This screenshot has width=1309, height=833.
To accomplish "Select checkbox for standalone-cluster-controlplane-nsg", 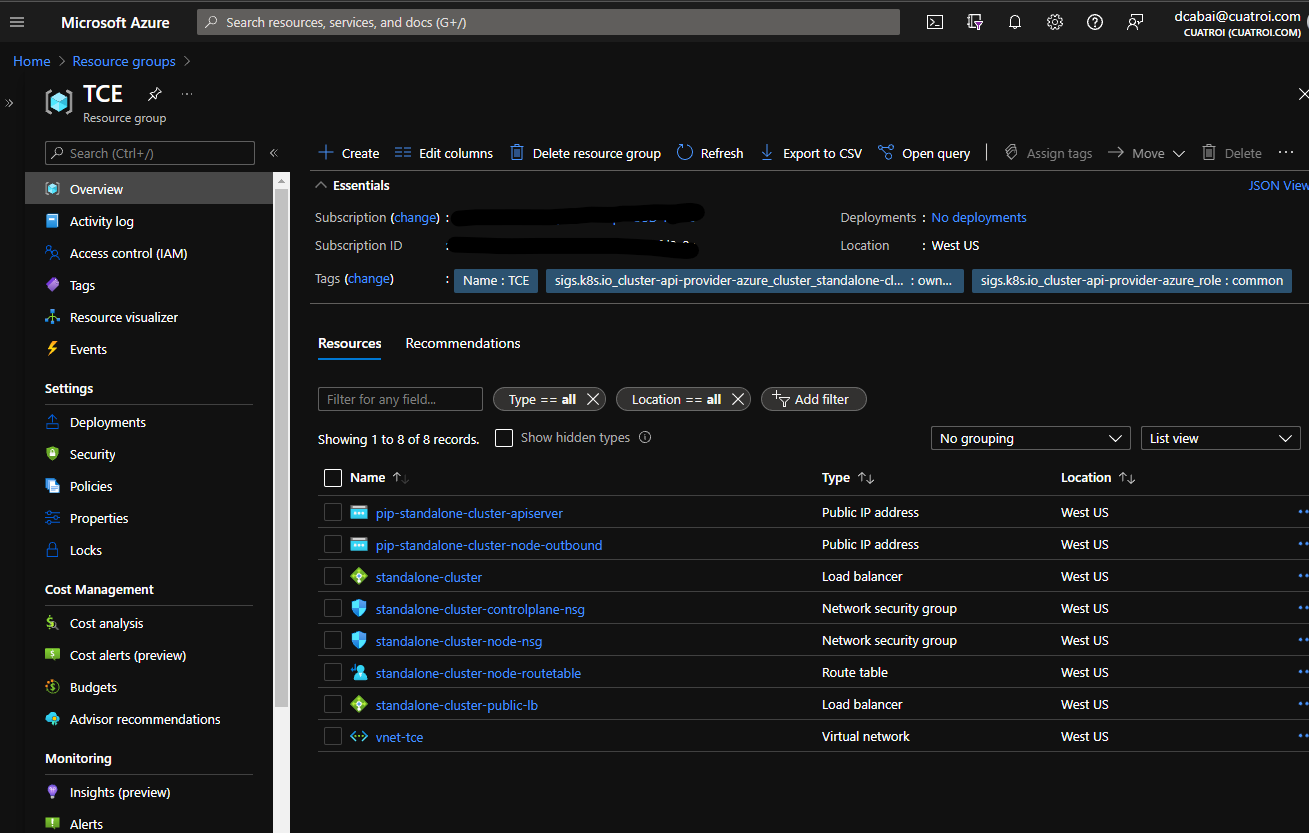I will pyautogui.click(x=333, y=609).
